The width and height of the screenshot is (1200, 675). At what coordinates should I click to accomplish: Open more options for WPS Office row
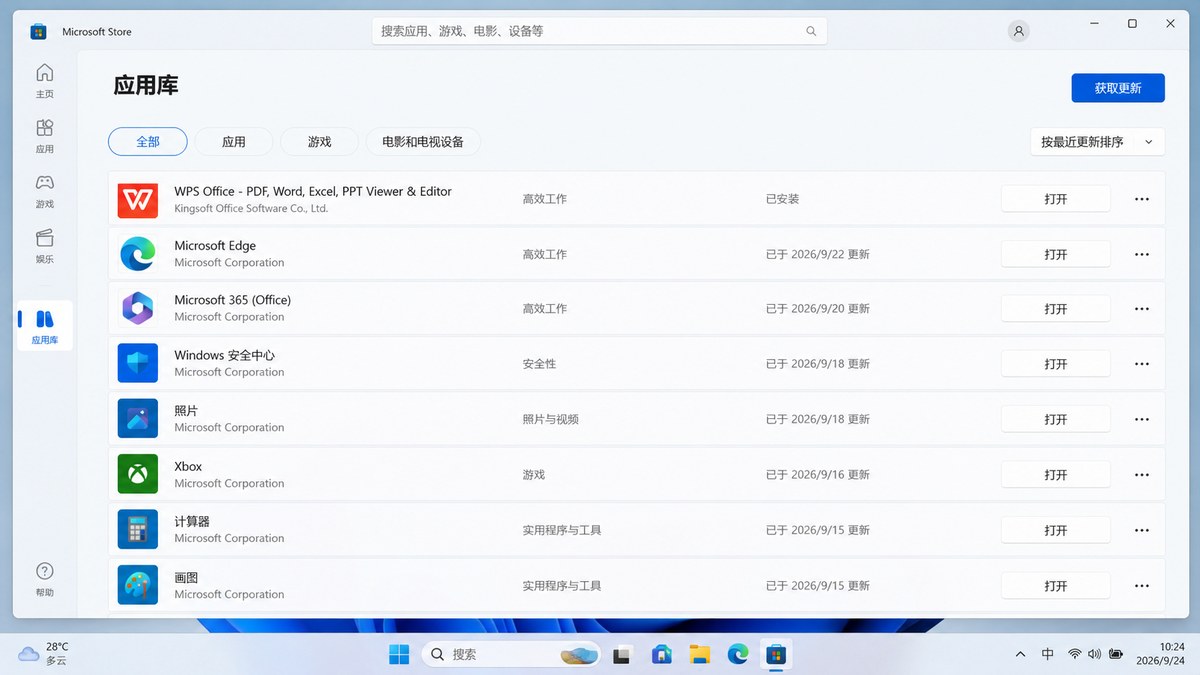click(x=1142, y=199)
